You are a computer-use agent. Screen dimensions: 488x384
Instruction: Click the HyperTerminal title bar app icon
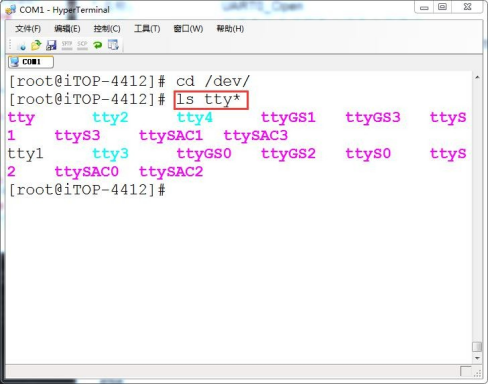10,9
